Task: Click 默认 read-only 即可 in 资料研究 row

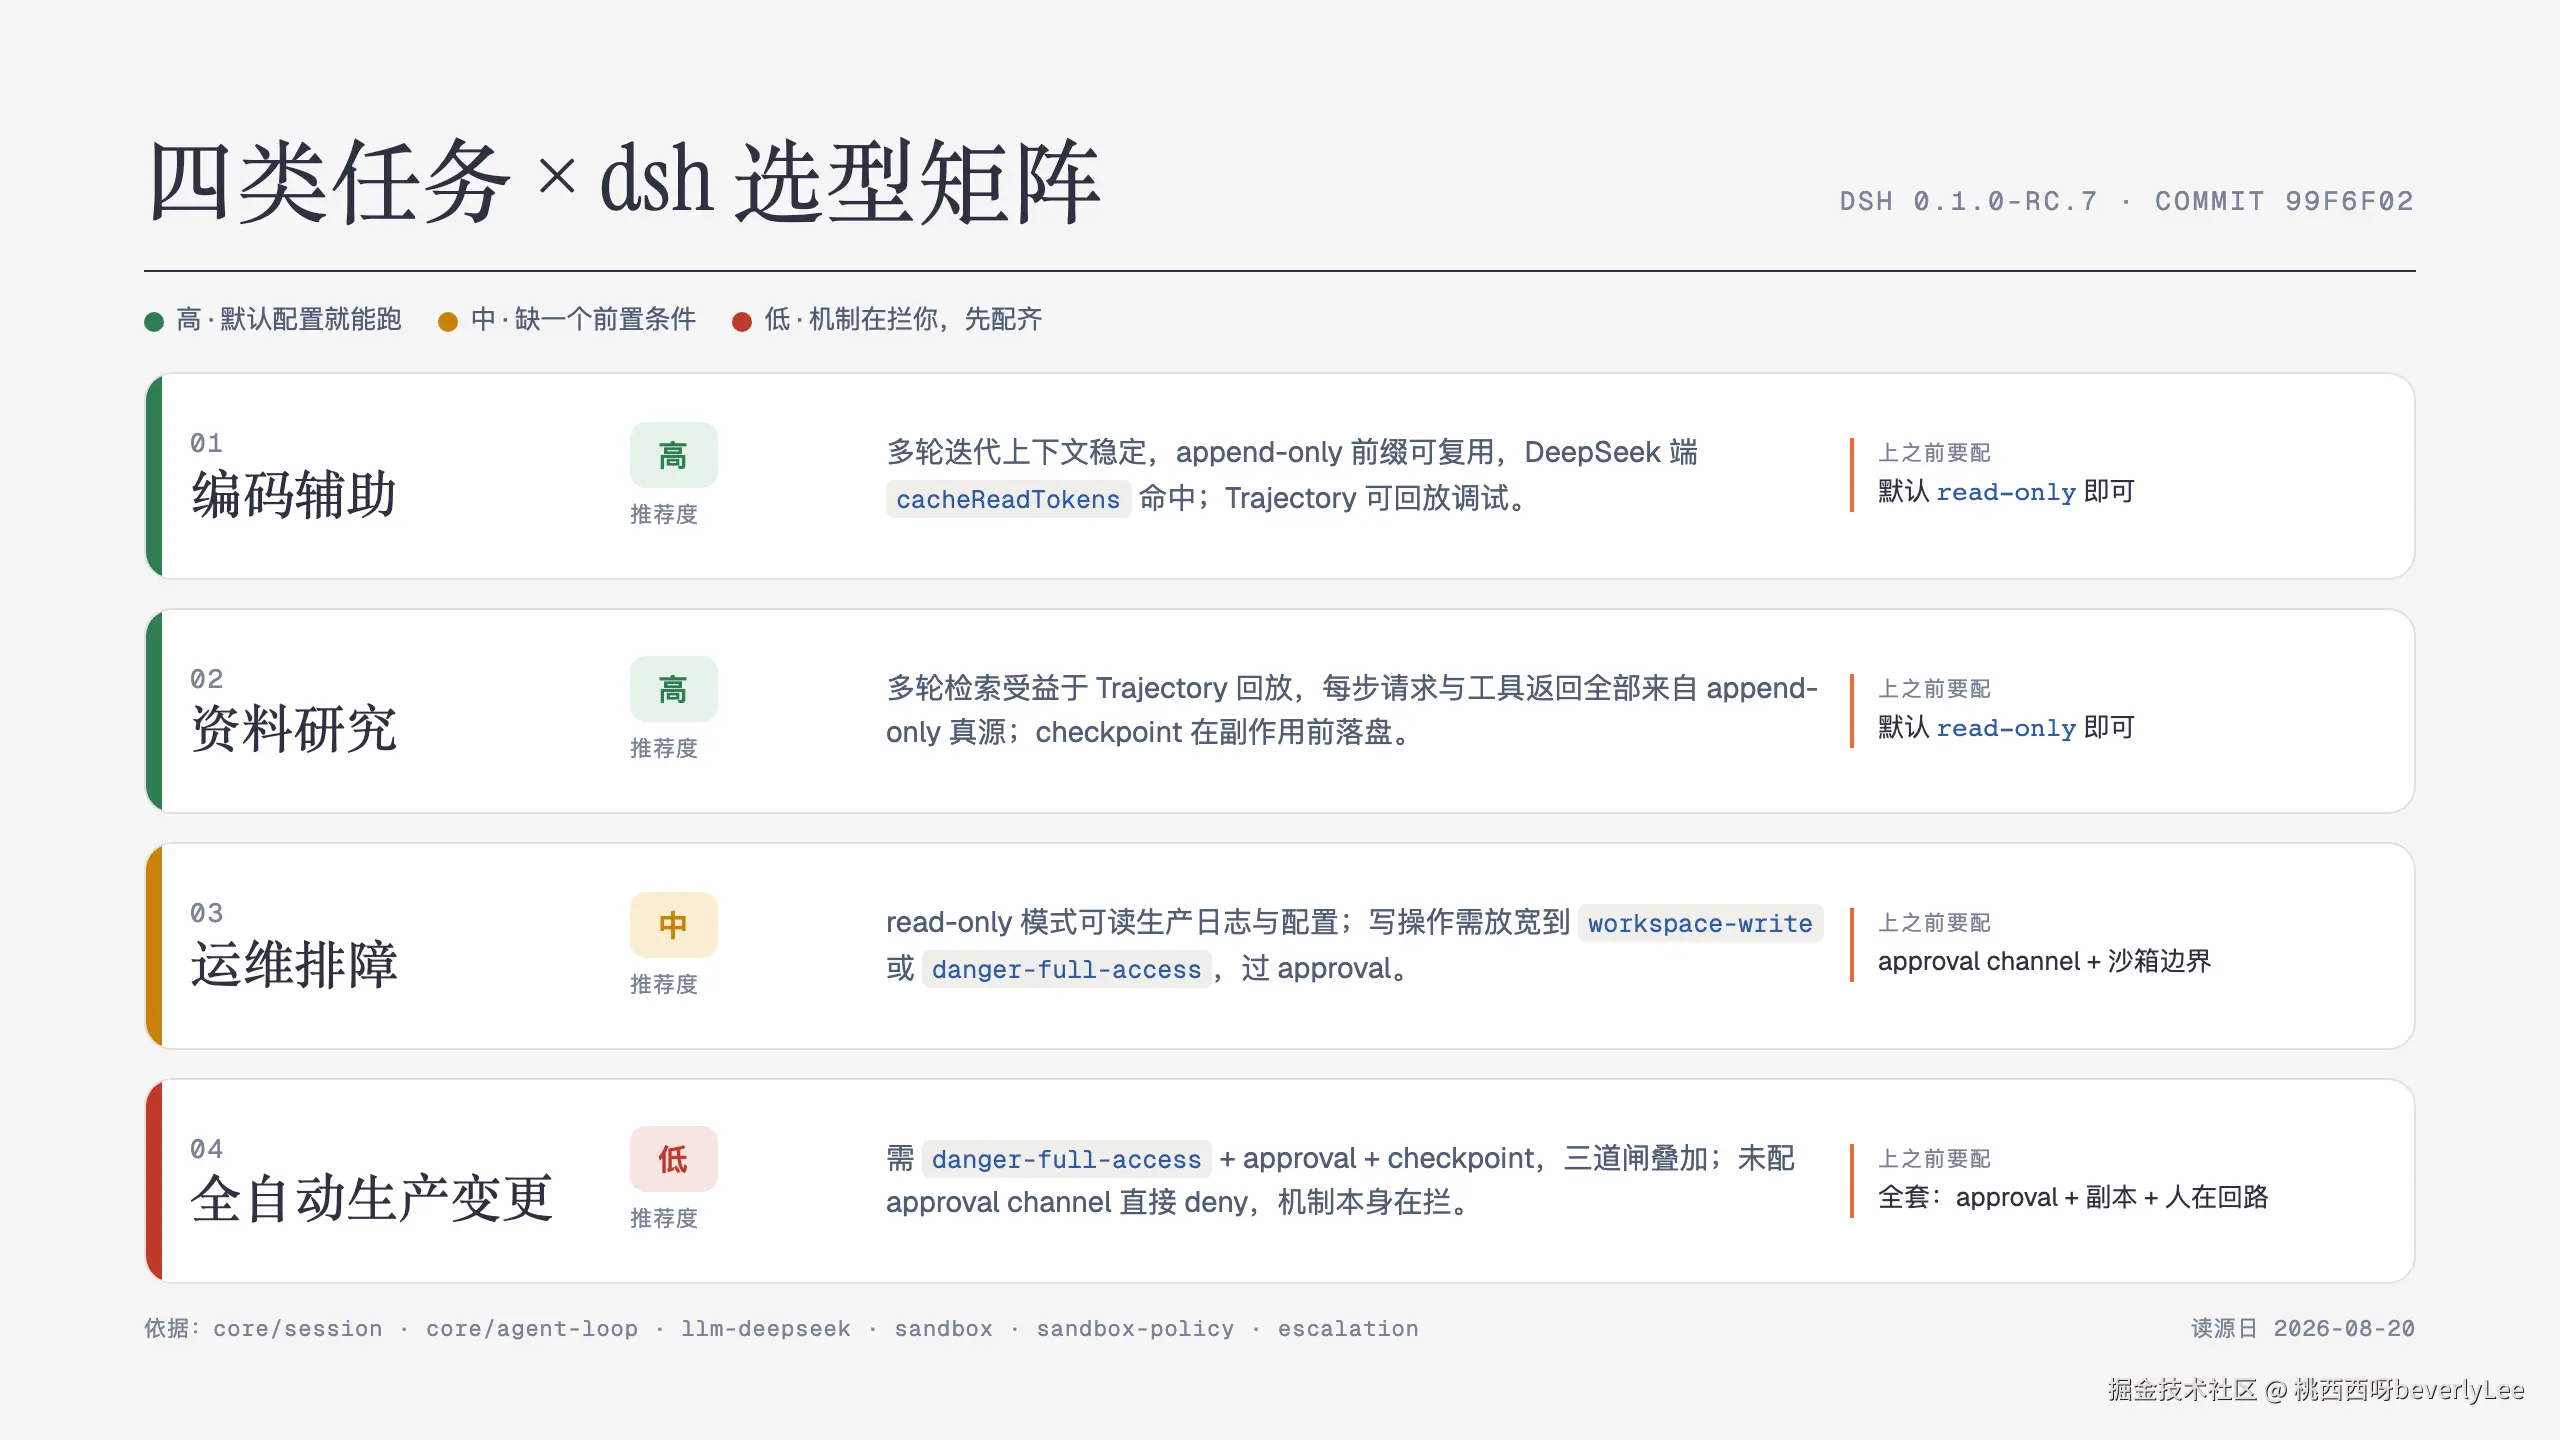Action: point(2006,728)
